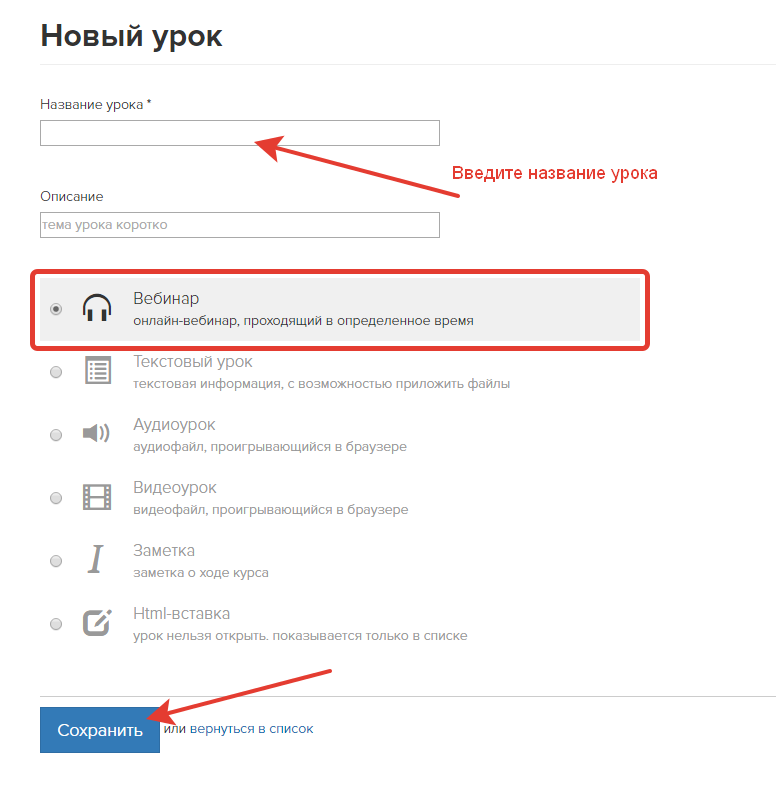Select the Текстовый урок radio button
The width and height of the screenshot is (776, 794).
coord(56,372)
